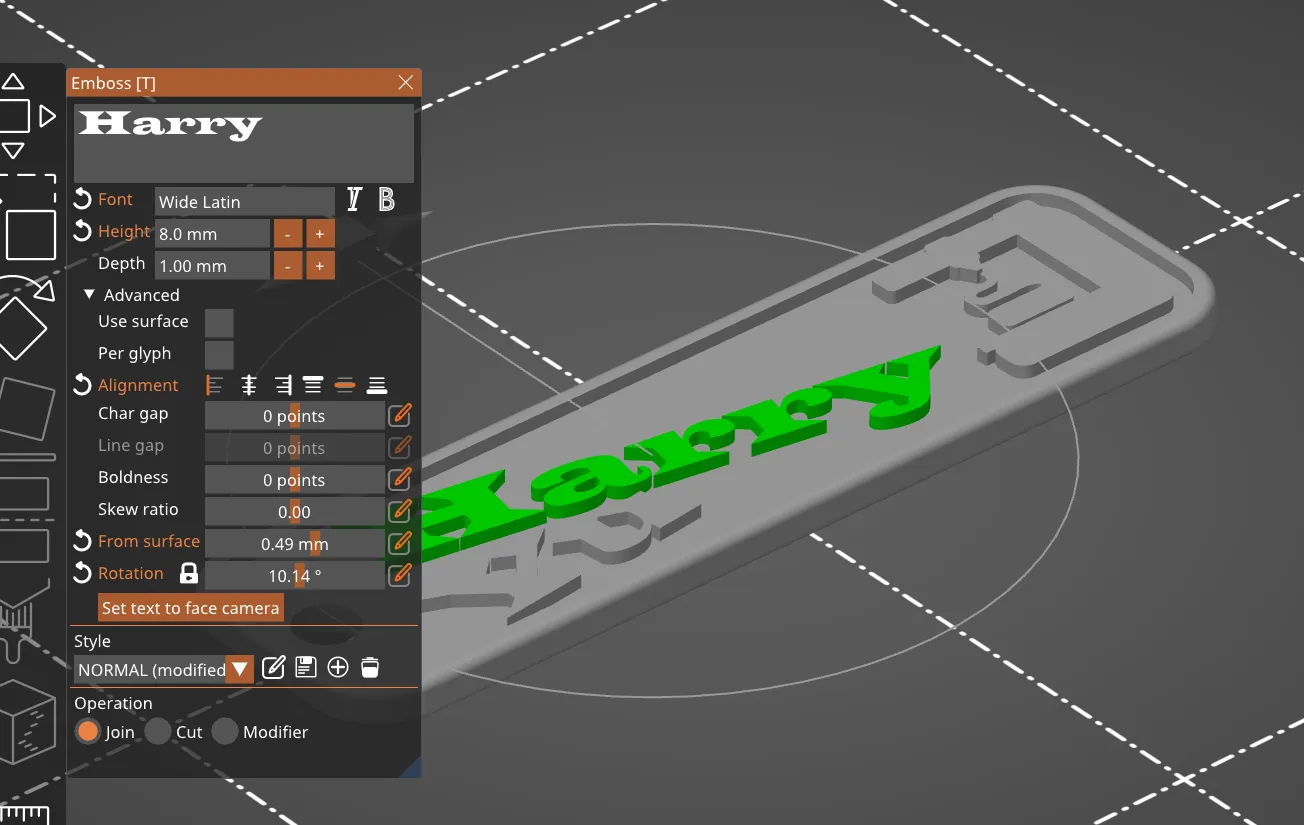This screenshot has width=1304, height=825.
Task: Enable the Use surface checkbox
Action: coord(219,322)
